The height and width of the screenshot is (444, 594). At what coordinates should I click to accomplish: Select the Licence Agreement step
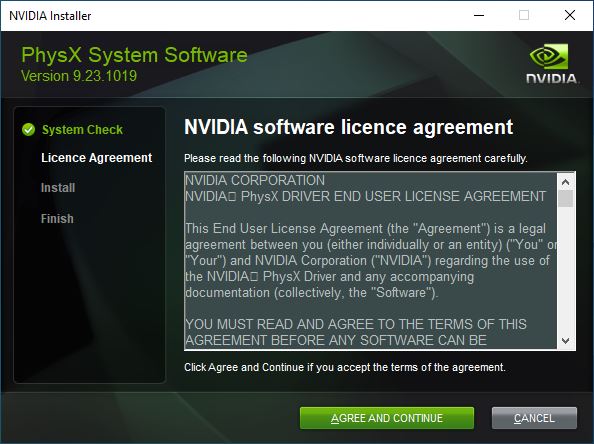pyautogui.click(x=97, y=158)
